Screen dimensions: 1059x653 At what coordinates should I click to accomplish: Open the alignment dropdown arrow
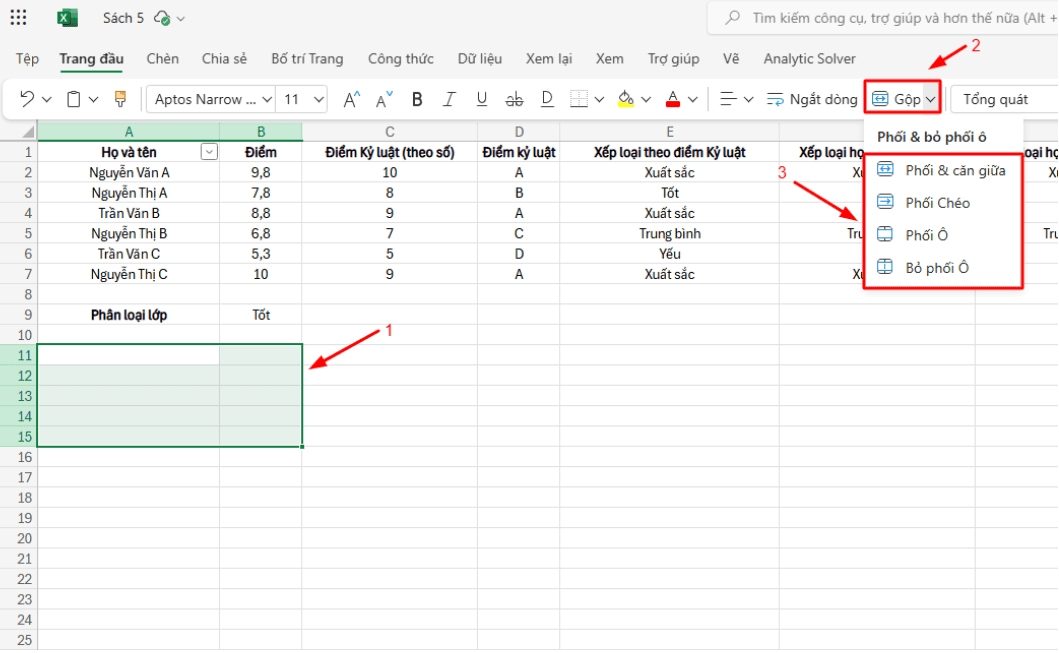[748, 100]
